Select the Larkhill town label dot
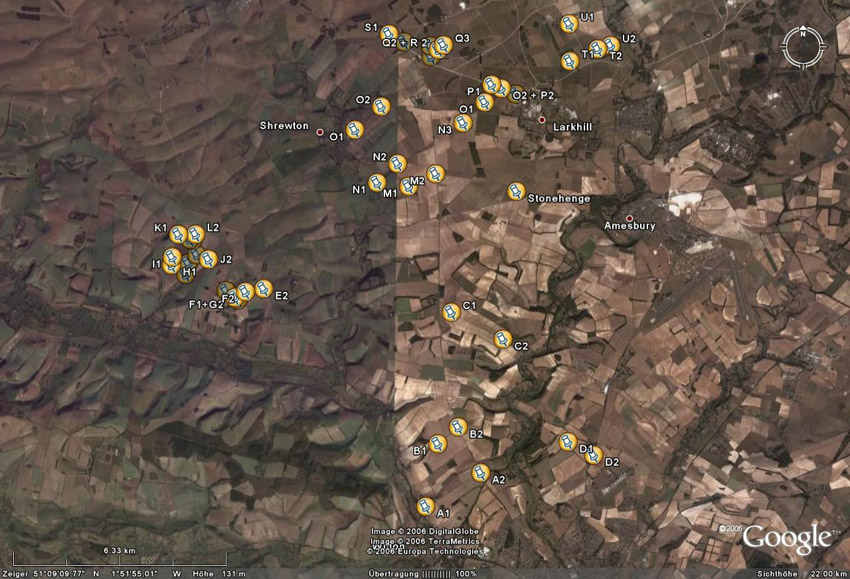The width and height of the screenshot is (850, 579). pyautogui.click(x=542, y=120)
